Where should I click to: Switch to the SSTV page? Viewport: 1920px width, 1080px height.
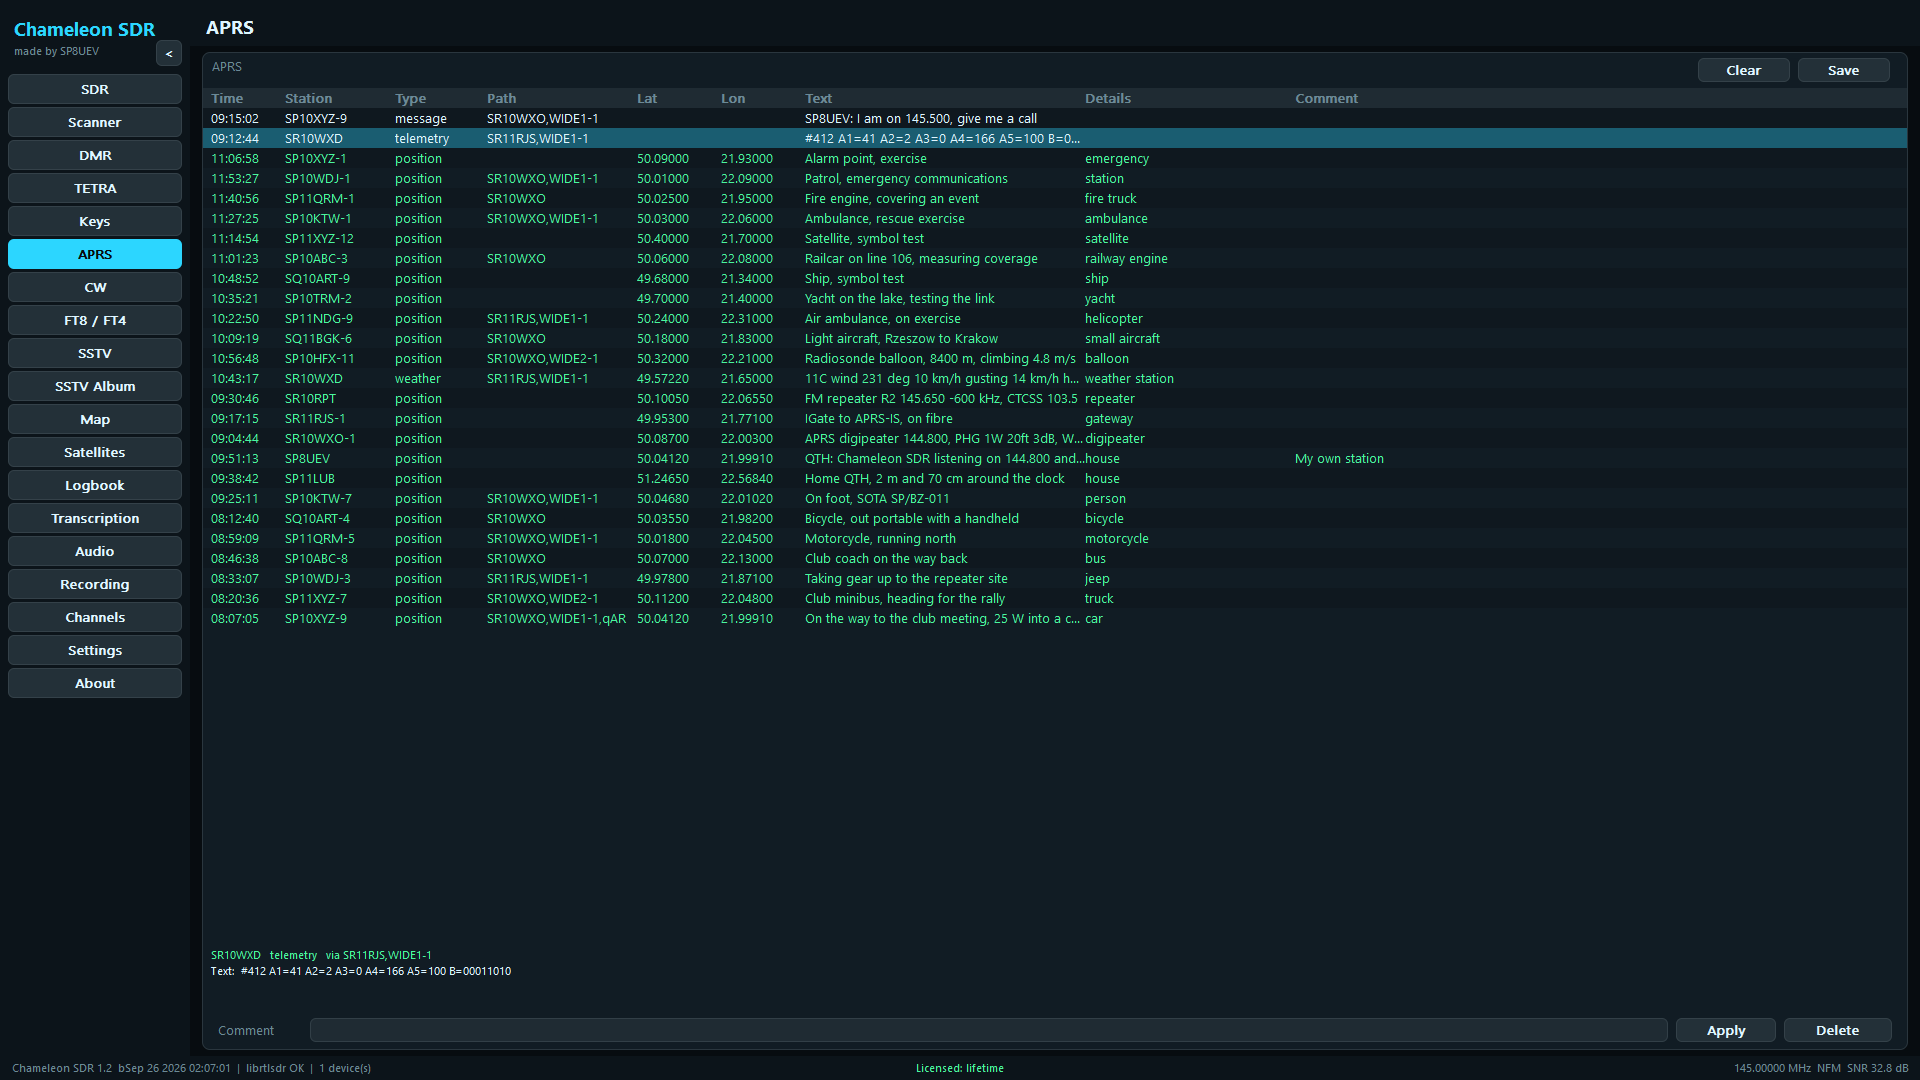(95, 353)
